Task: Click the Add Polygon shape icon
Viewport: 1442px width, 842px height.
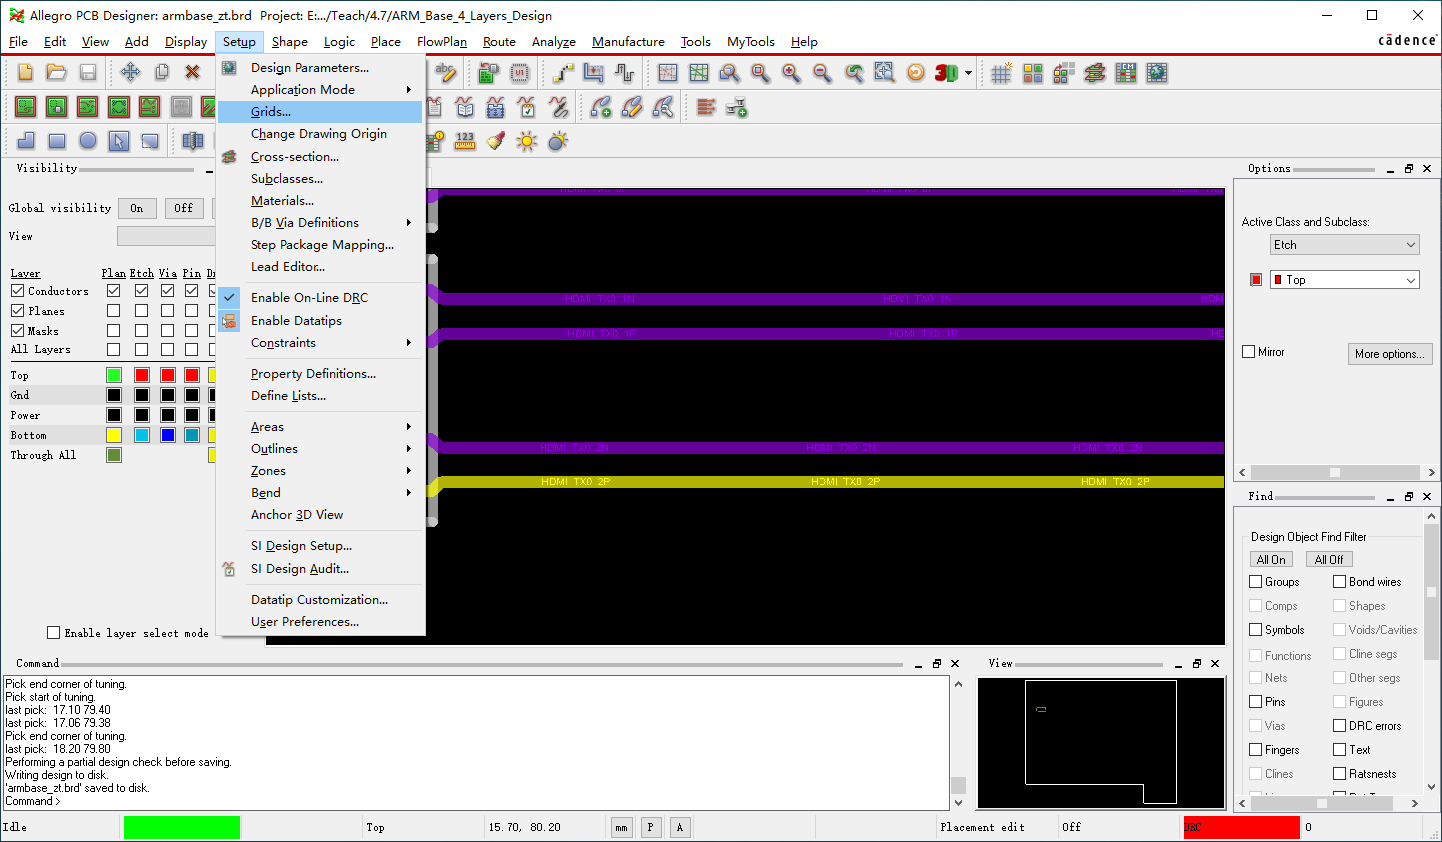Action: point(26,141)
